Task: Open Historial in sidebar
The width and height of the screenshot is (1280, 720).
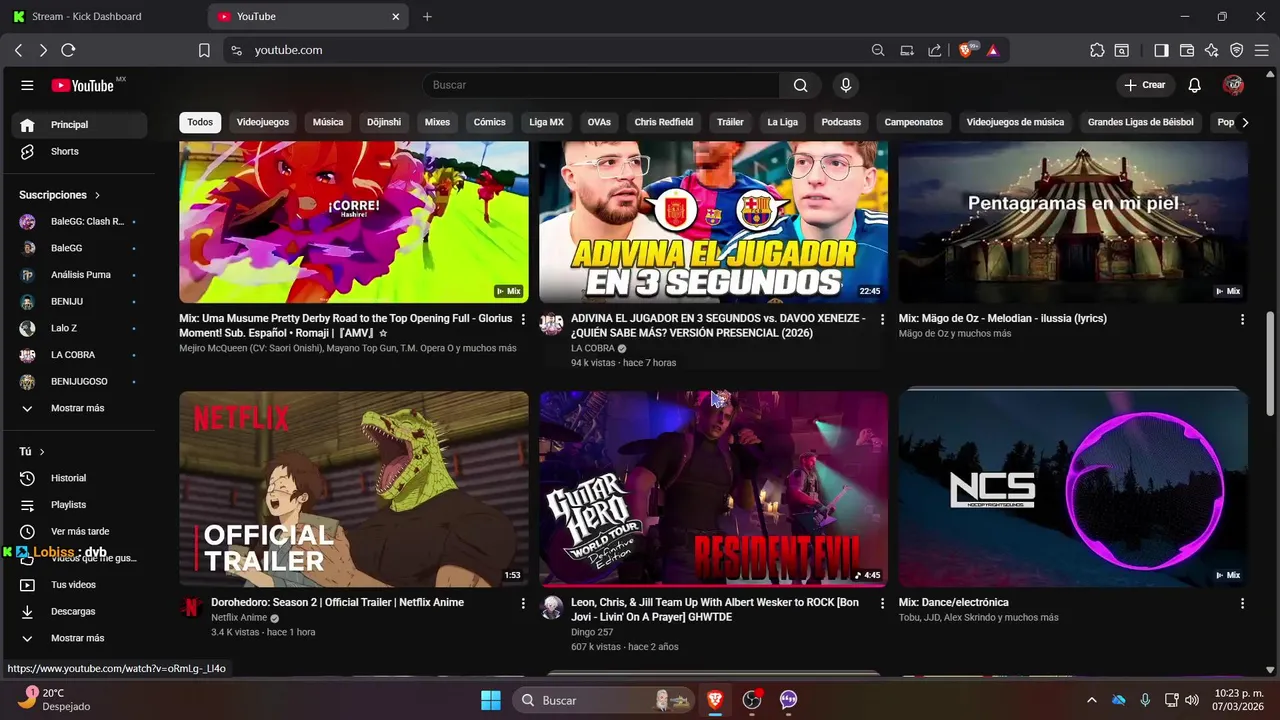Action: (x=79, y=478)
